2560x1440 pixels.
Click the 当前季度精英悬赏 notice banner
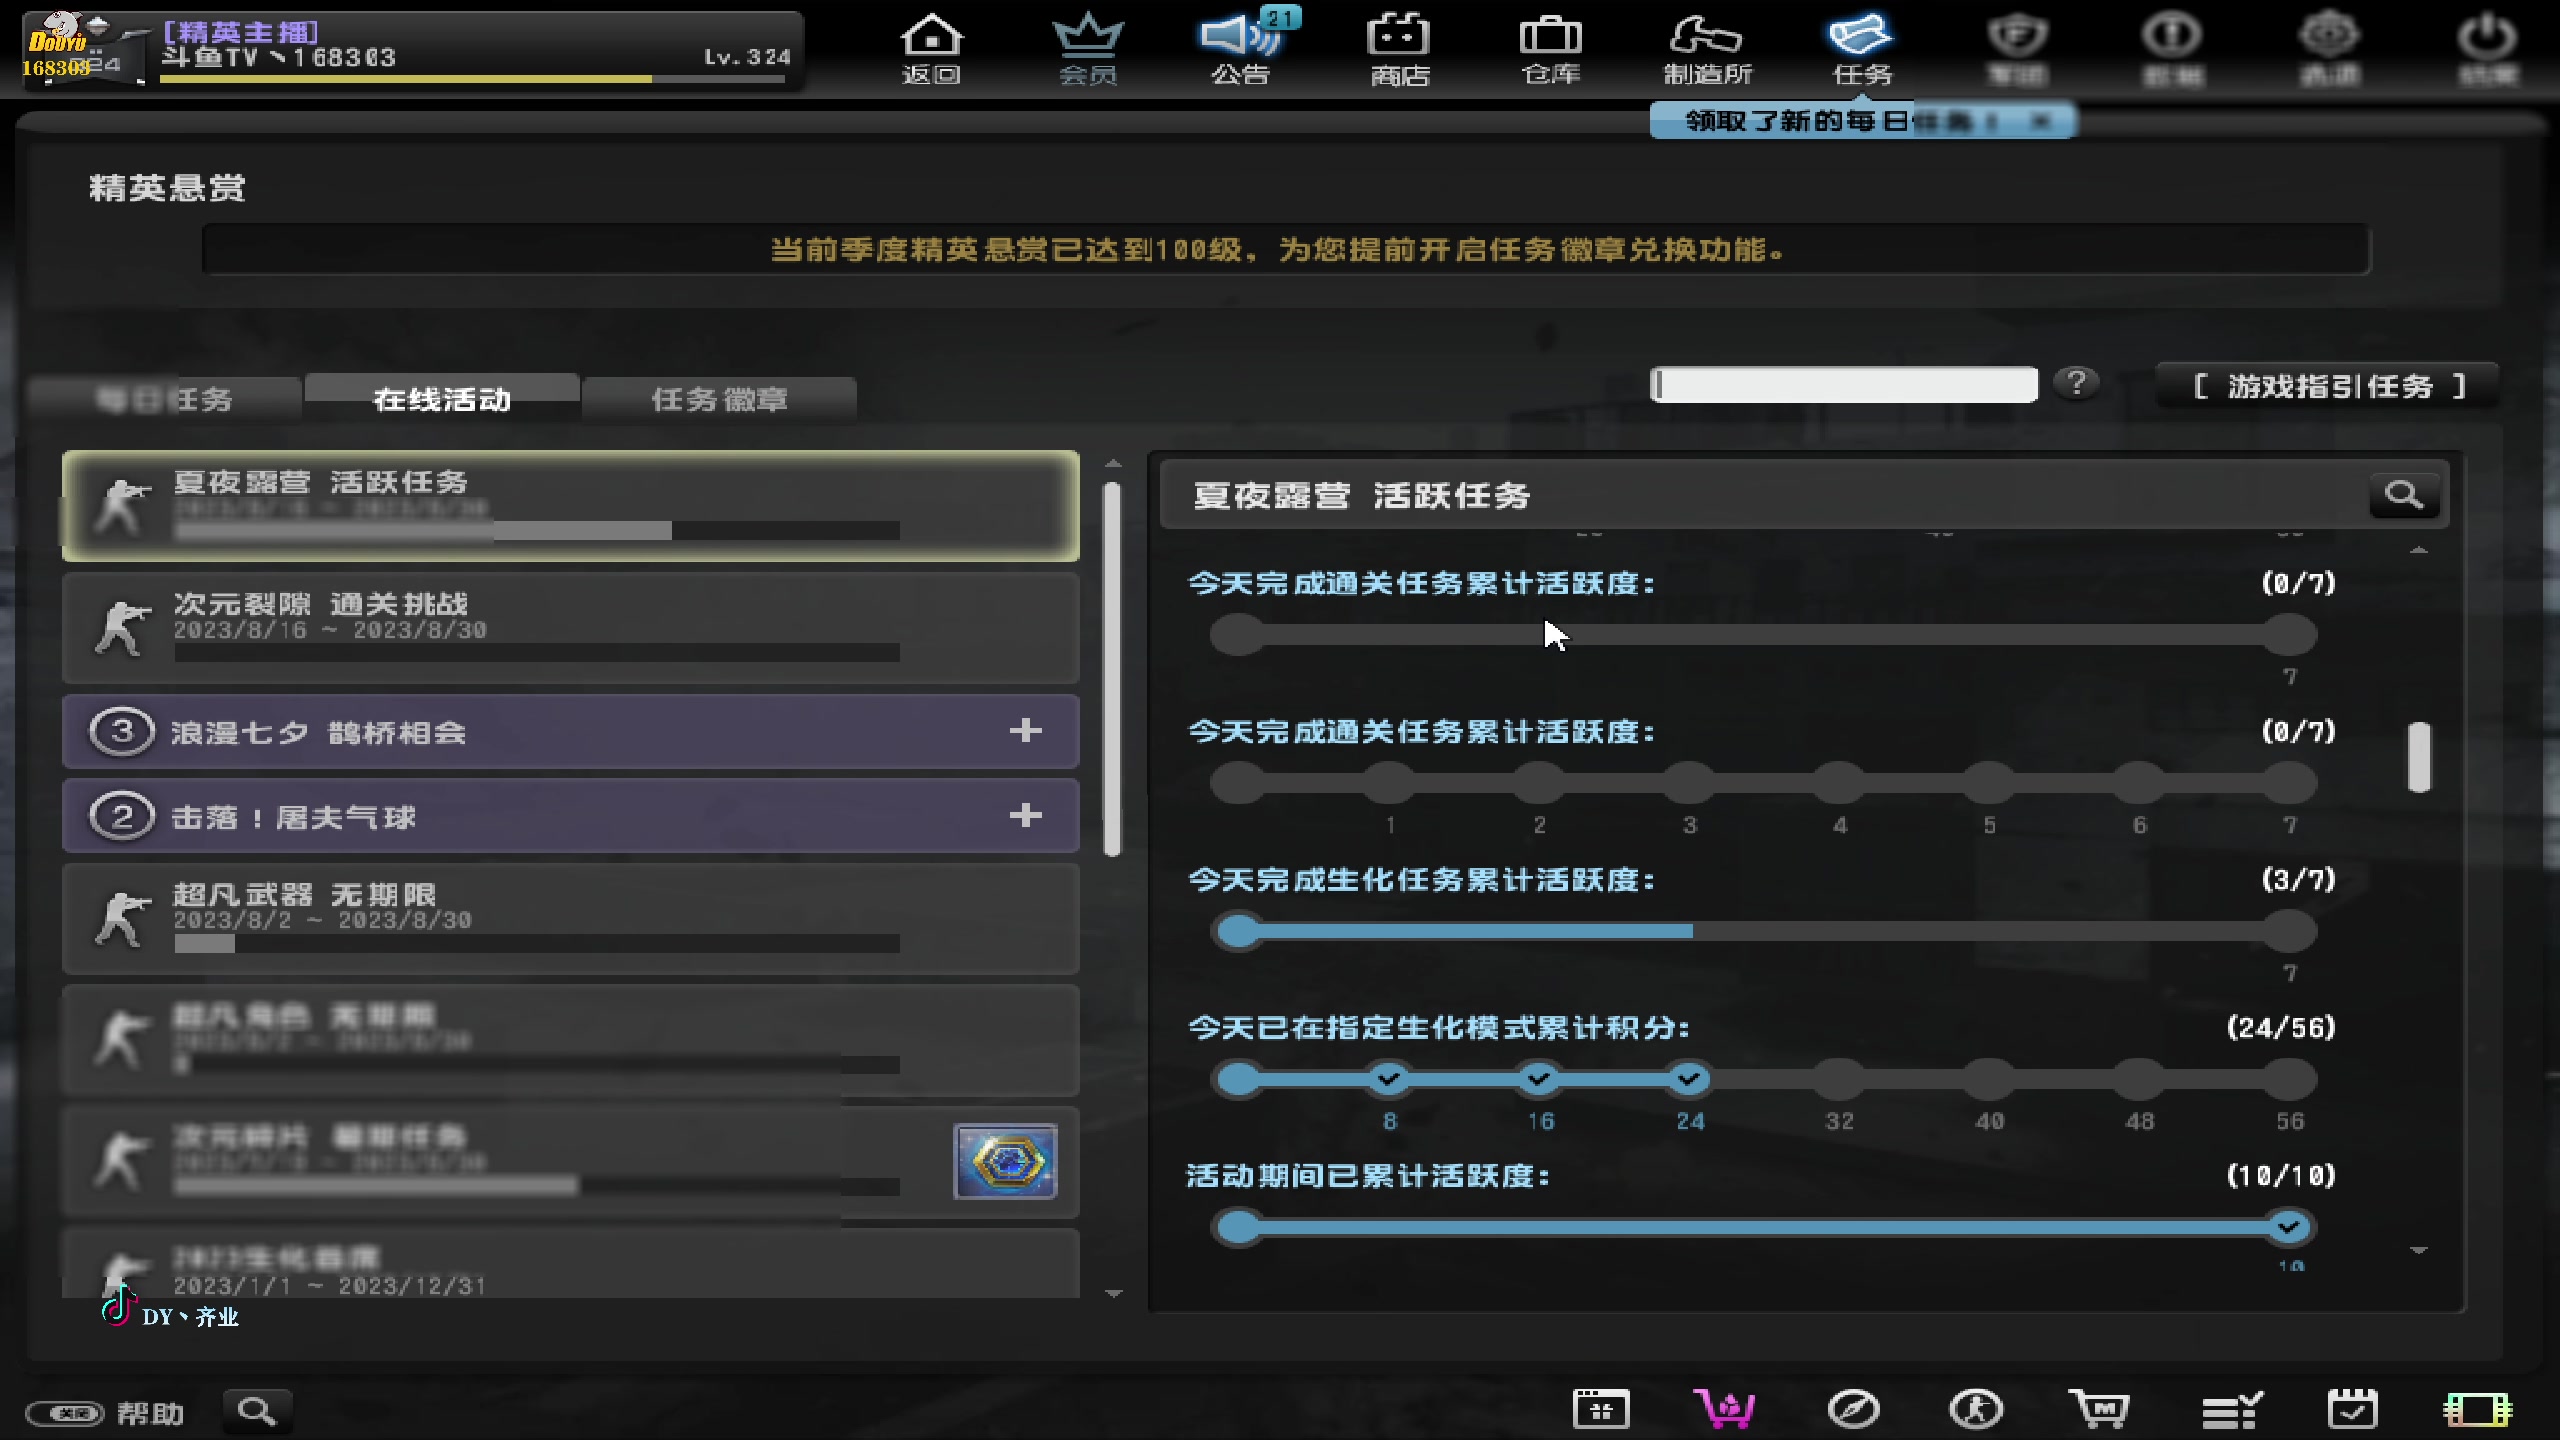coord(1286,249)
